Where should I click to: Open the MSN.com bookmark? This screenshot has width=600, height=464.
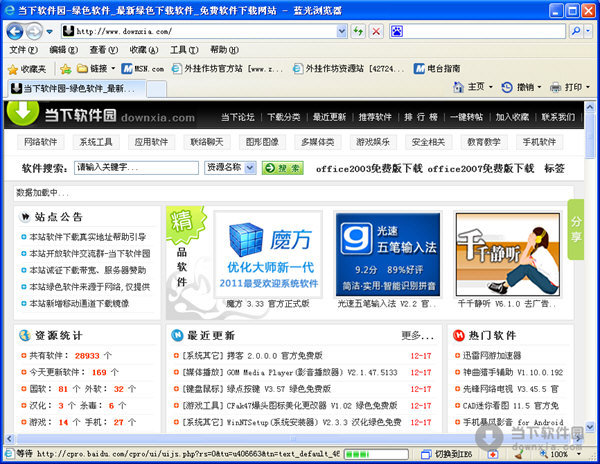(143, 69)
